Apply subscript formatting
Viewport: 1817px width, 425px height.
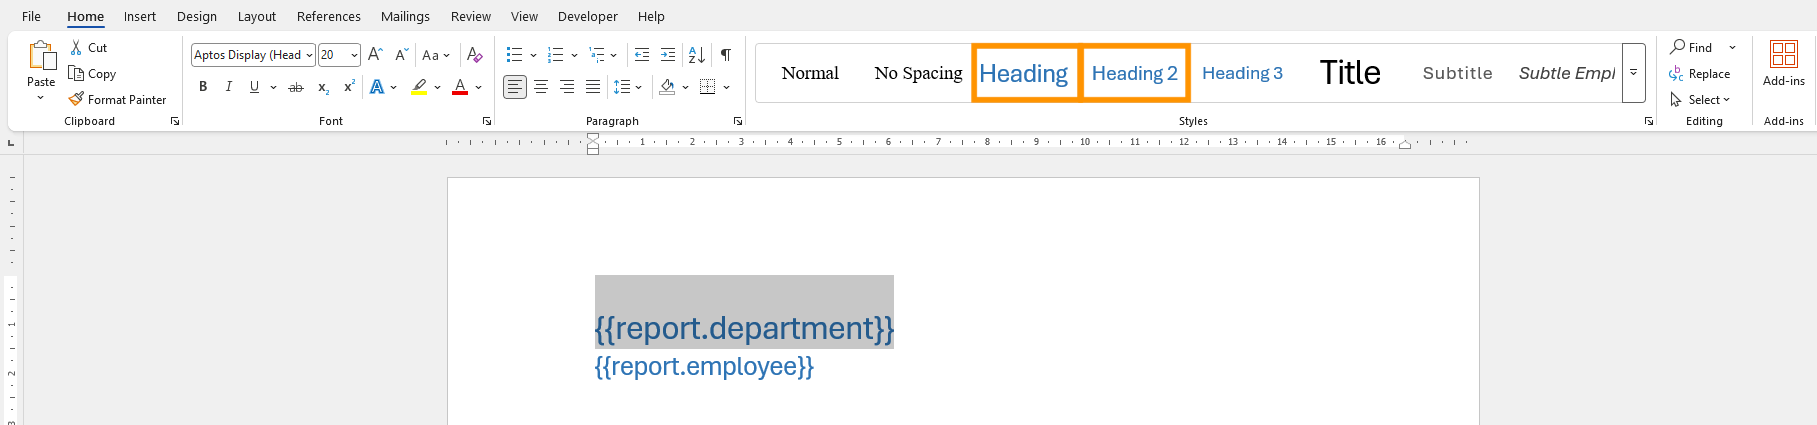point(323,88)
